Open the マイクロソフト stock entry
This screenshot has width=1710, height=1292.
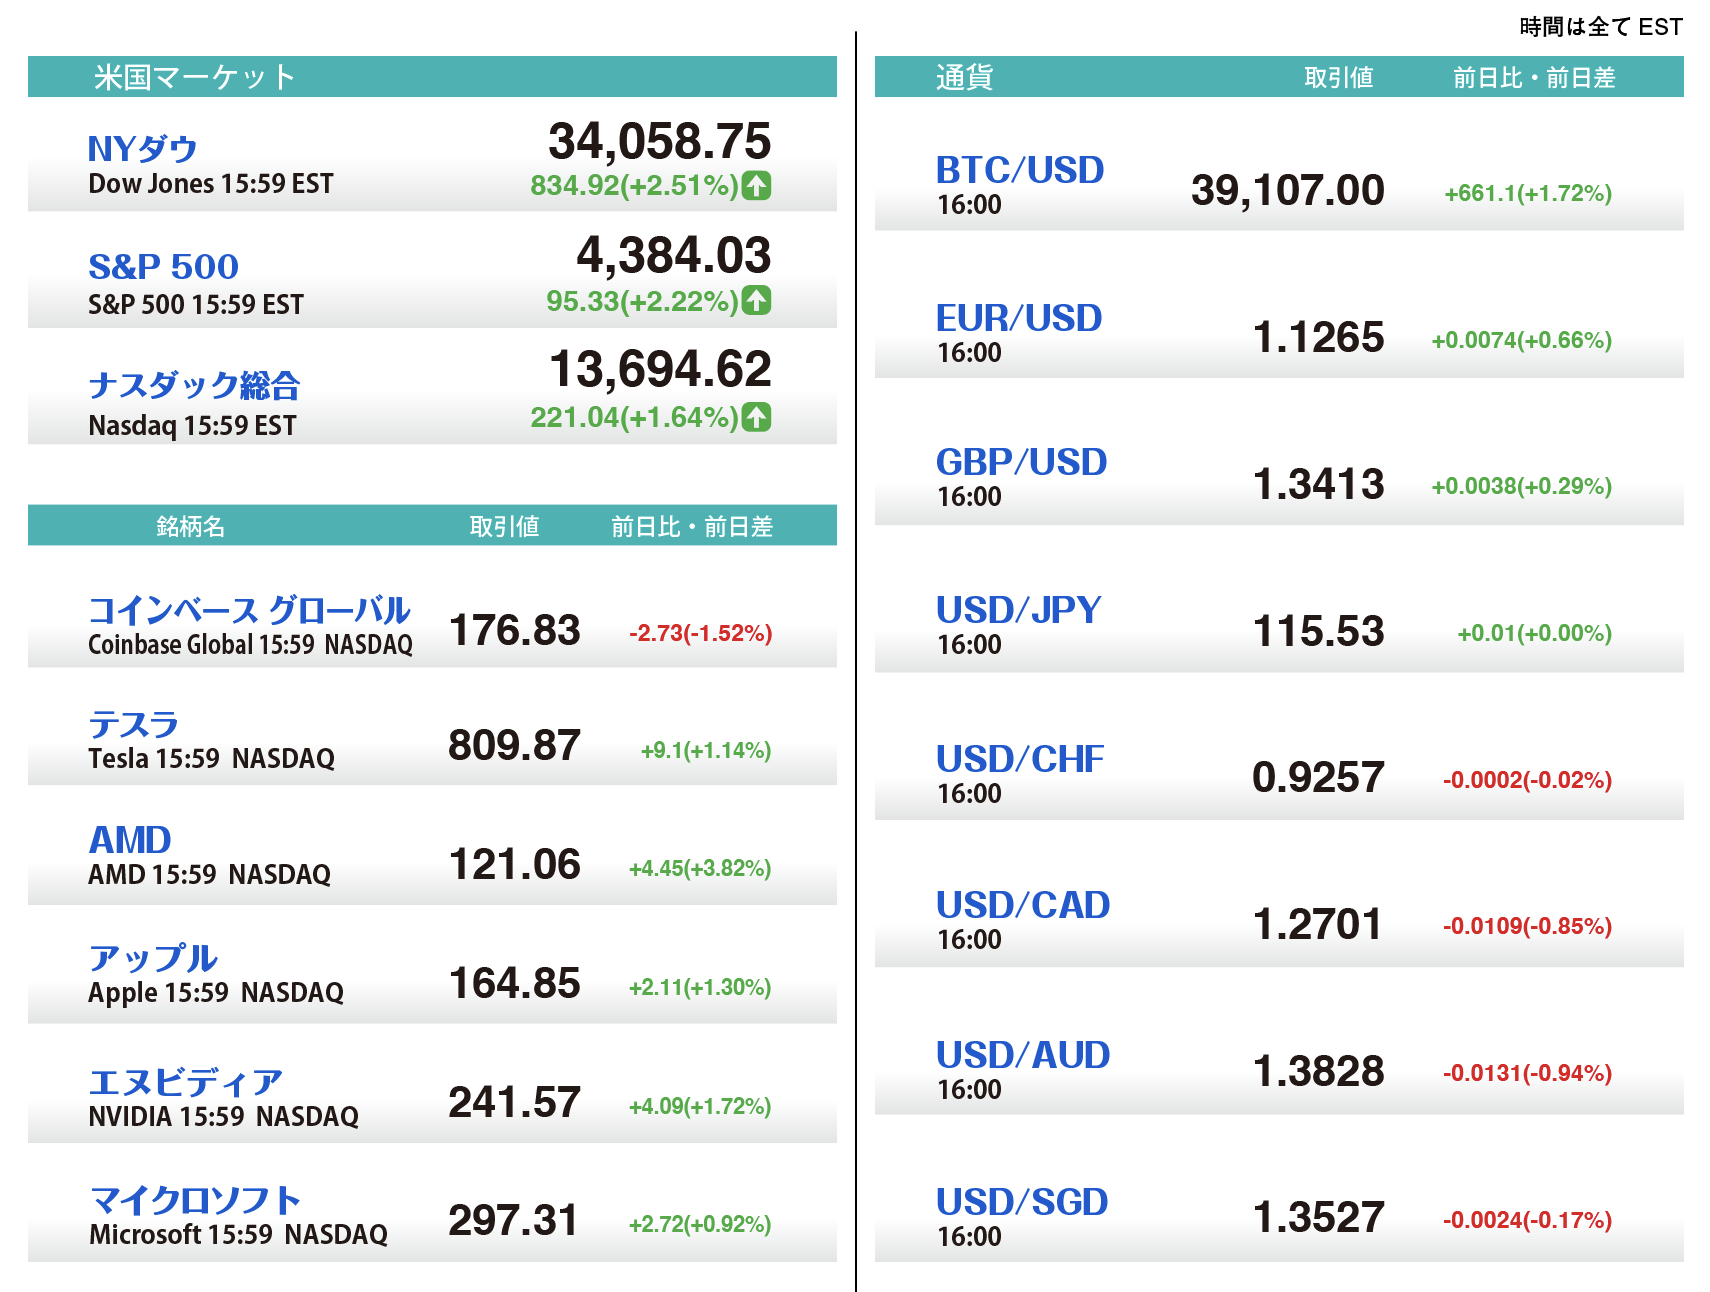(x=195, y=1200)
